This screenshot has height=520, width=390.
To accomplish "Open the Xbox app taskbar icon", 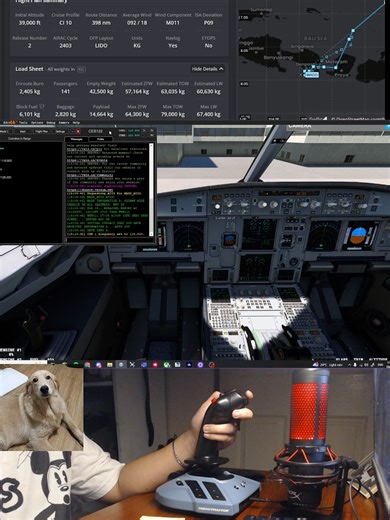I will tap(166, 365).
